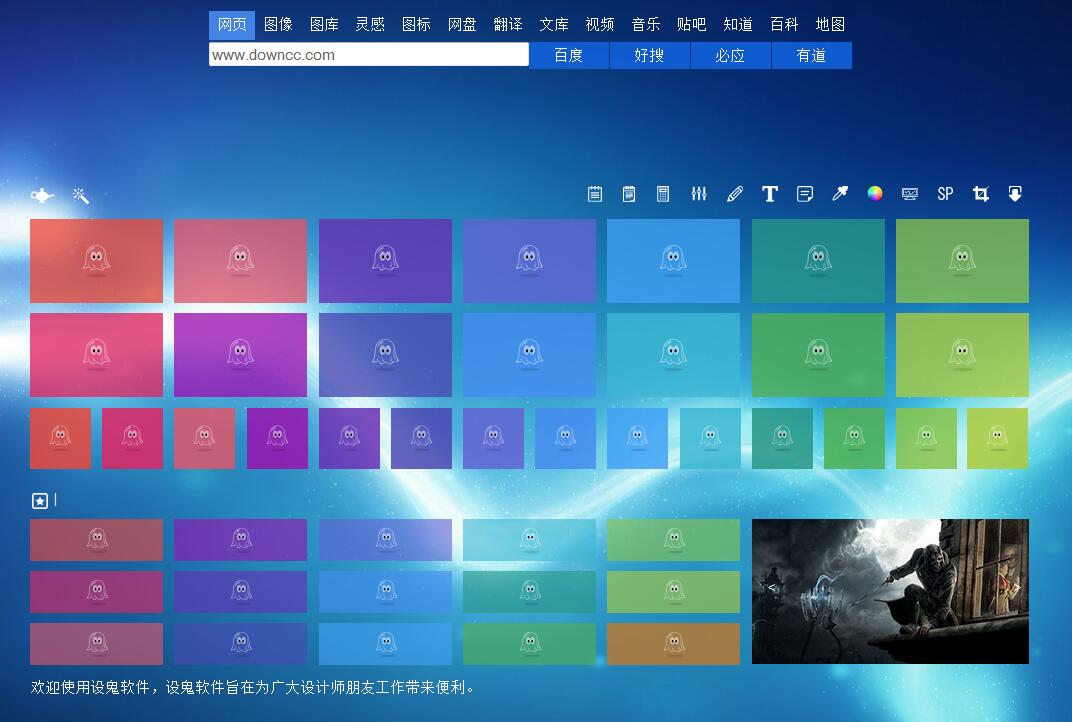Open the Dishonored game artwork thumbnail
The image size is (1072, 722).
click(890, 591)
